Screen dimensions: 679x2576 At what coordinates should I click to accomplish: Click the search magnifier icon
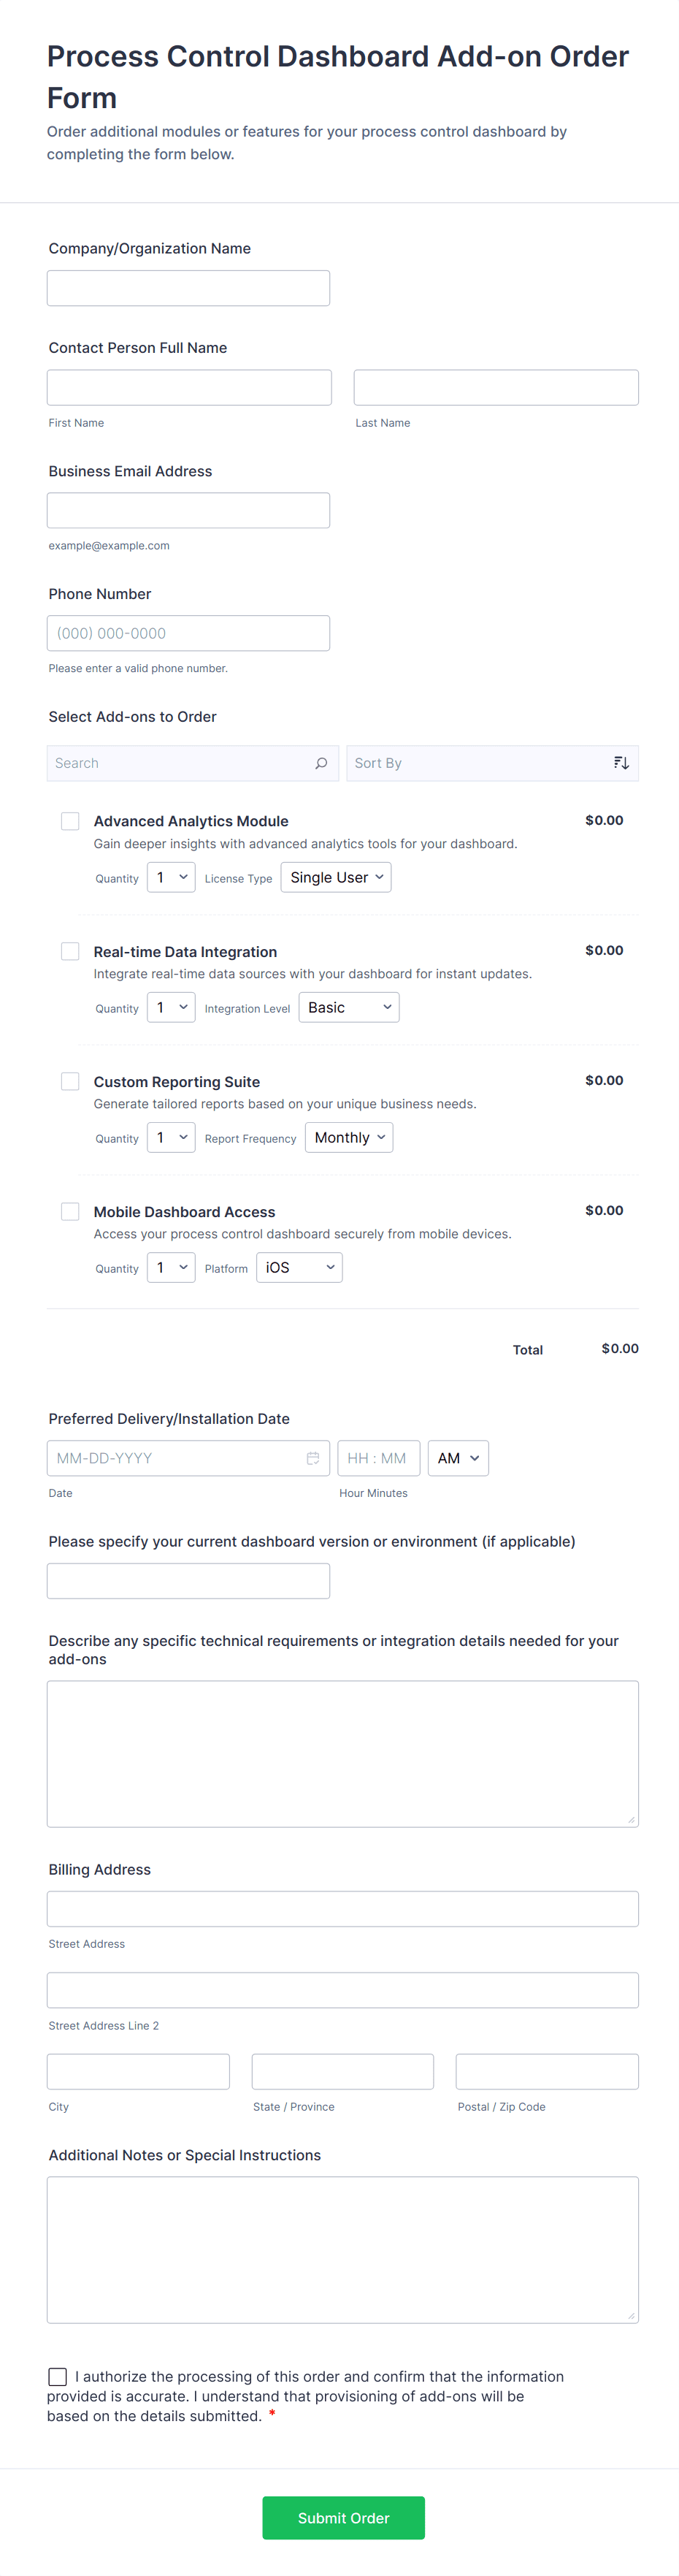321,763
